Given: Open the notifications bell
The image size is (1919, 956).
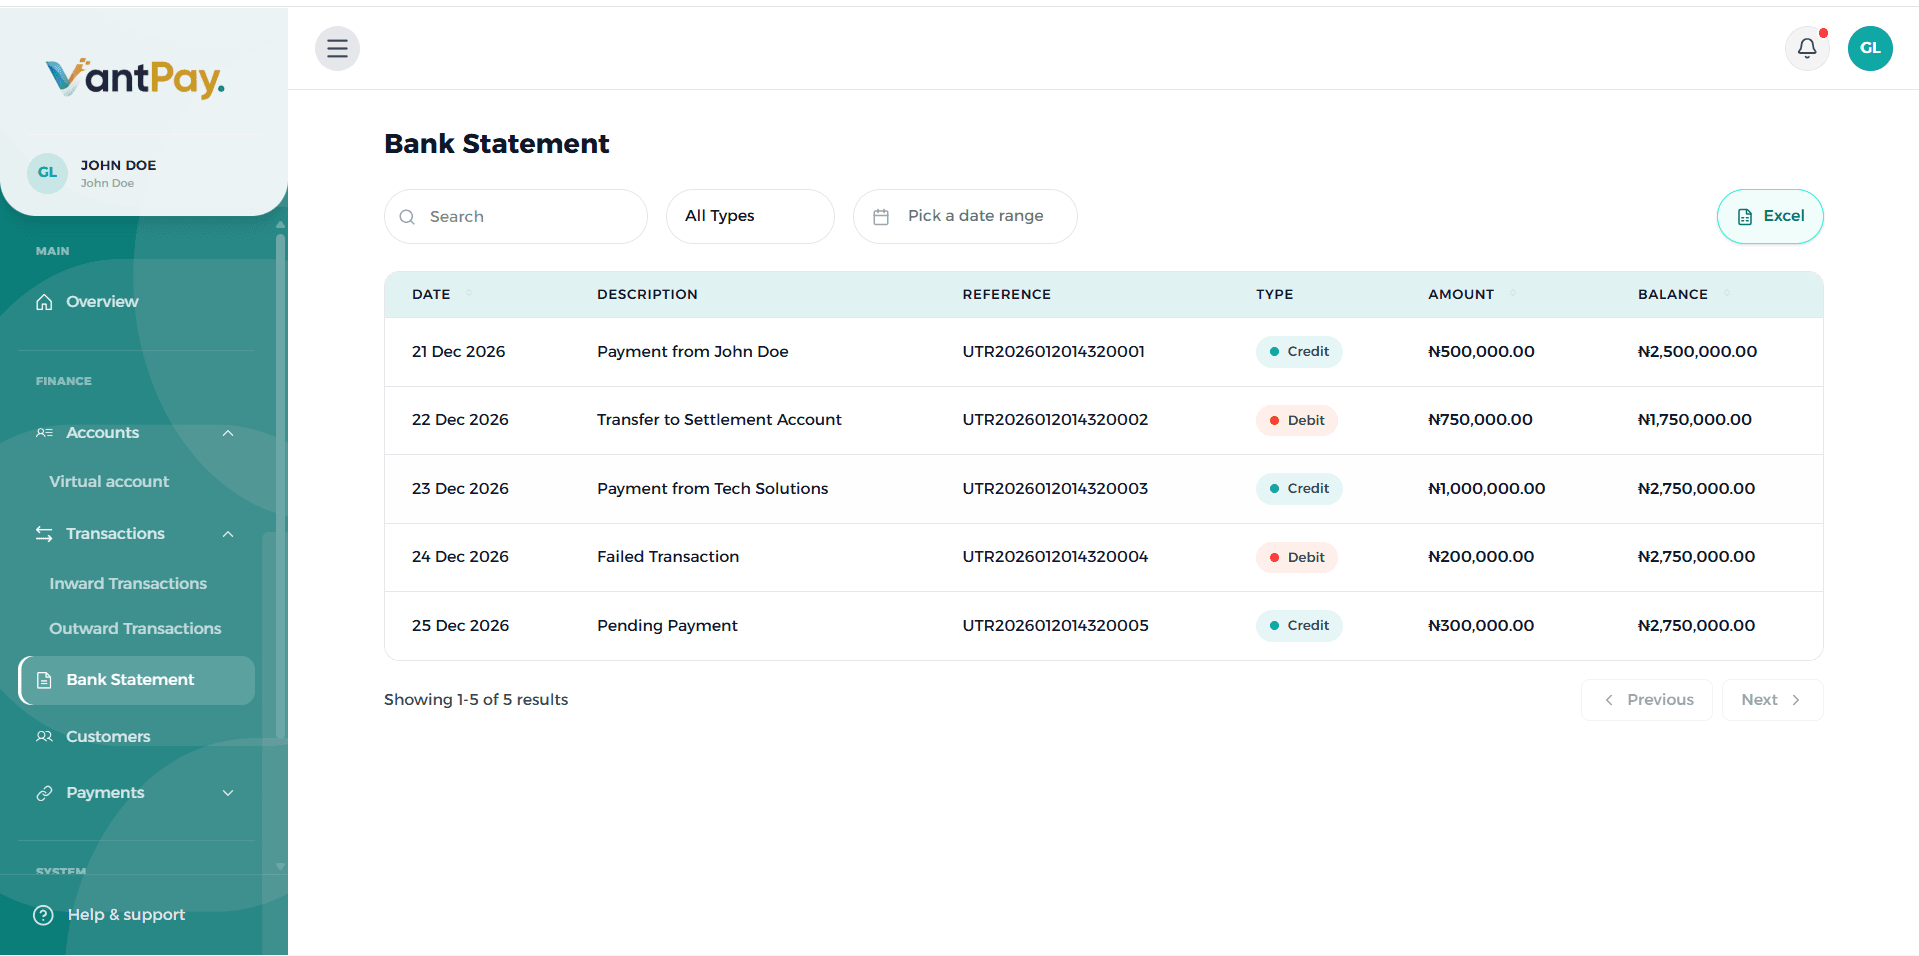Looking at the screenshot, I should click(x=1806, y=48).
